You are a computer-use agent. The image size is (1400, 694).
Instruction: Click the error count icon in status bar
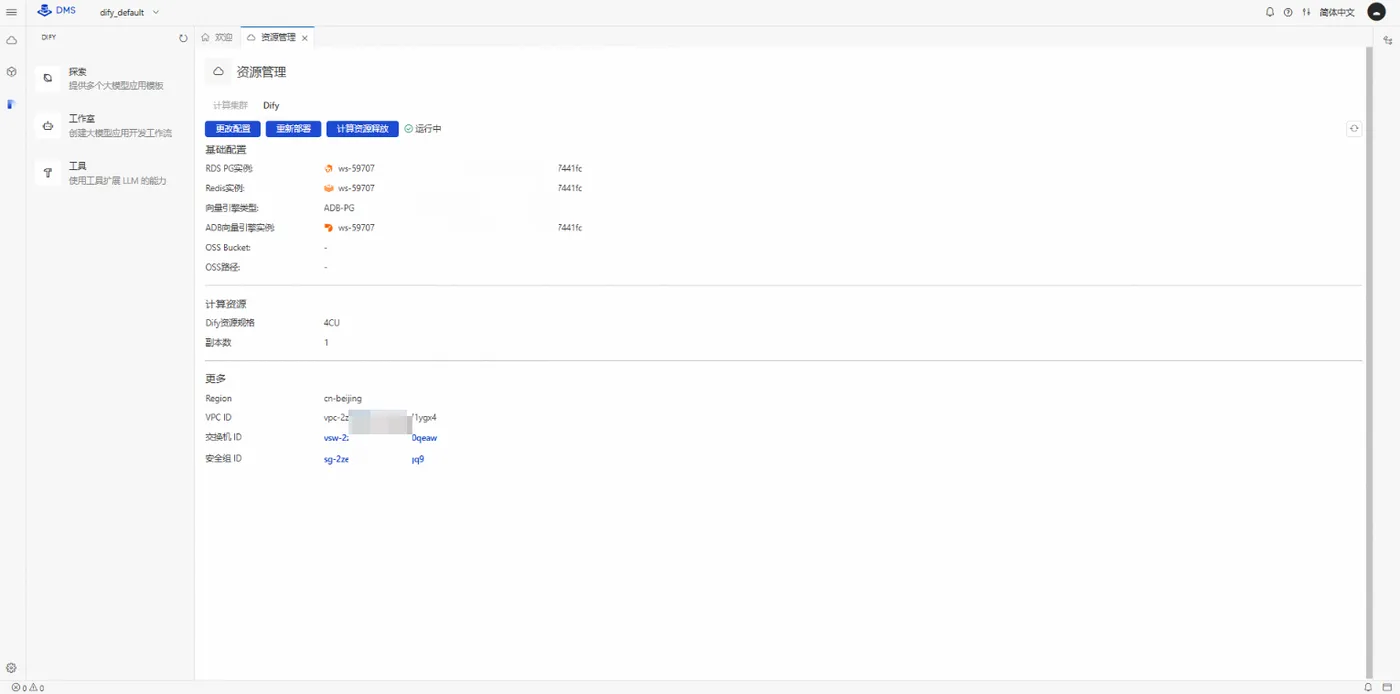[16, 688]
